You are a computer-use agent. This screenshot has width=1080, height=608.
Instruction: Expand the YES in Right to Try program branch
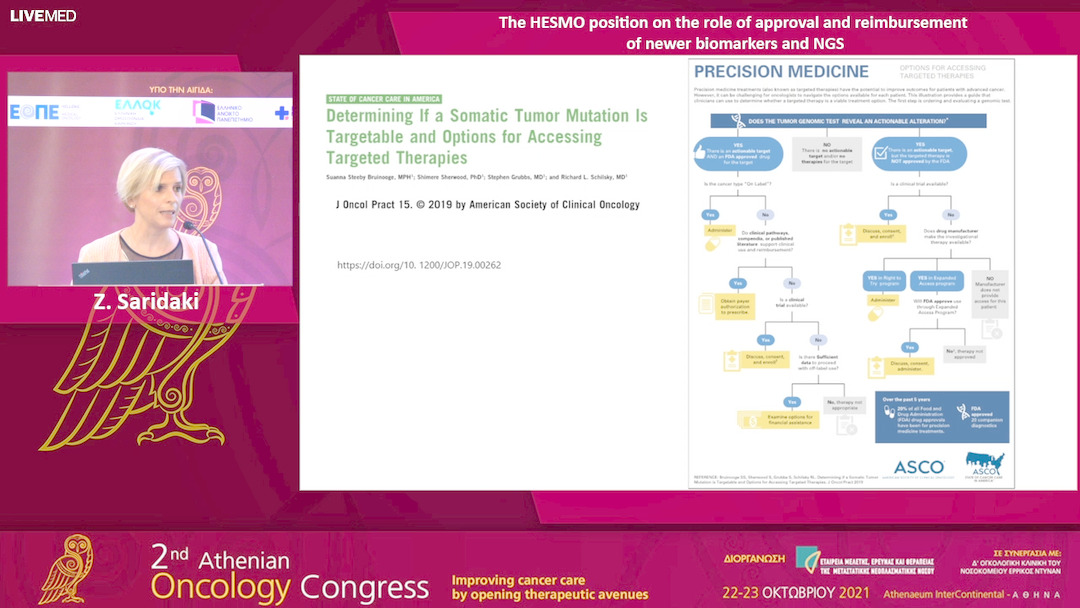click(885, 281)
